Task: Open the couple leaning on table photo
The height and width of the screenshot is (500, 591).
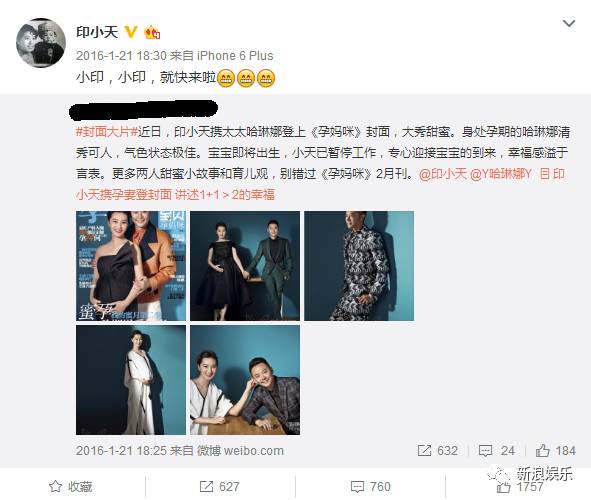Action: 245,380
